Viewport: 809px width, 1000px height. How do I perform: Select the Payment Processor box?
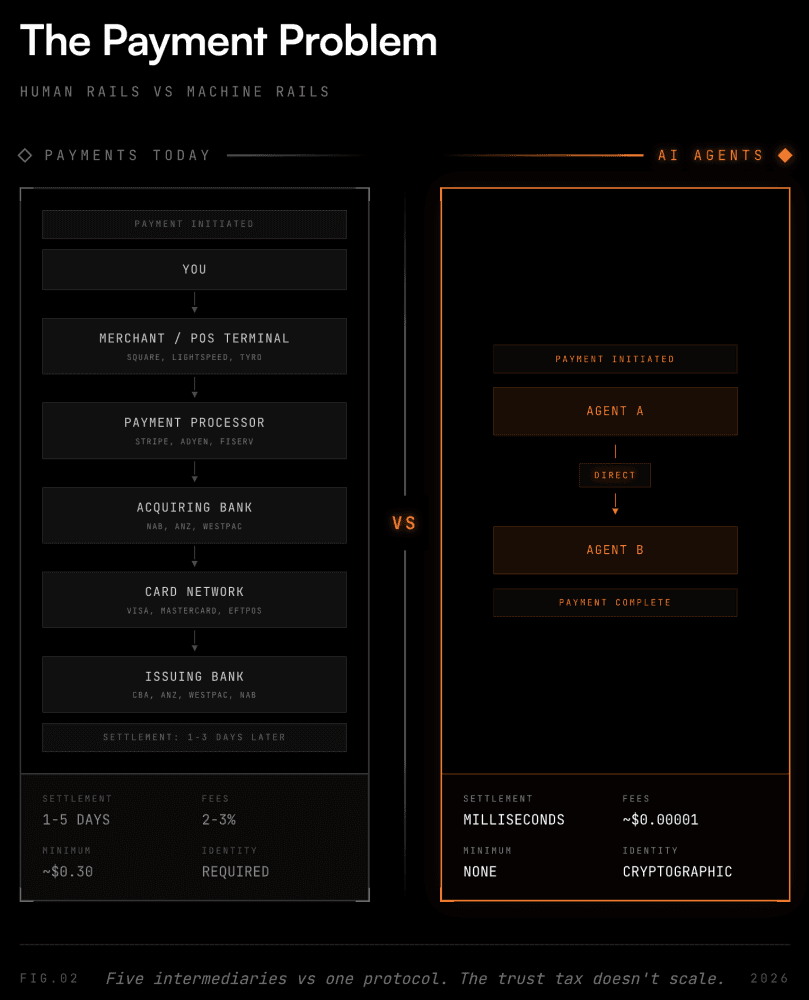click(x=194, y=430)
